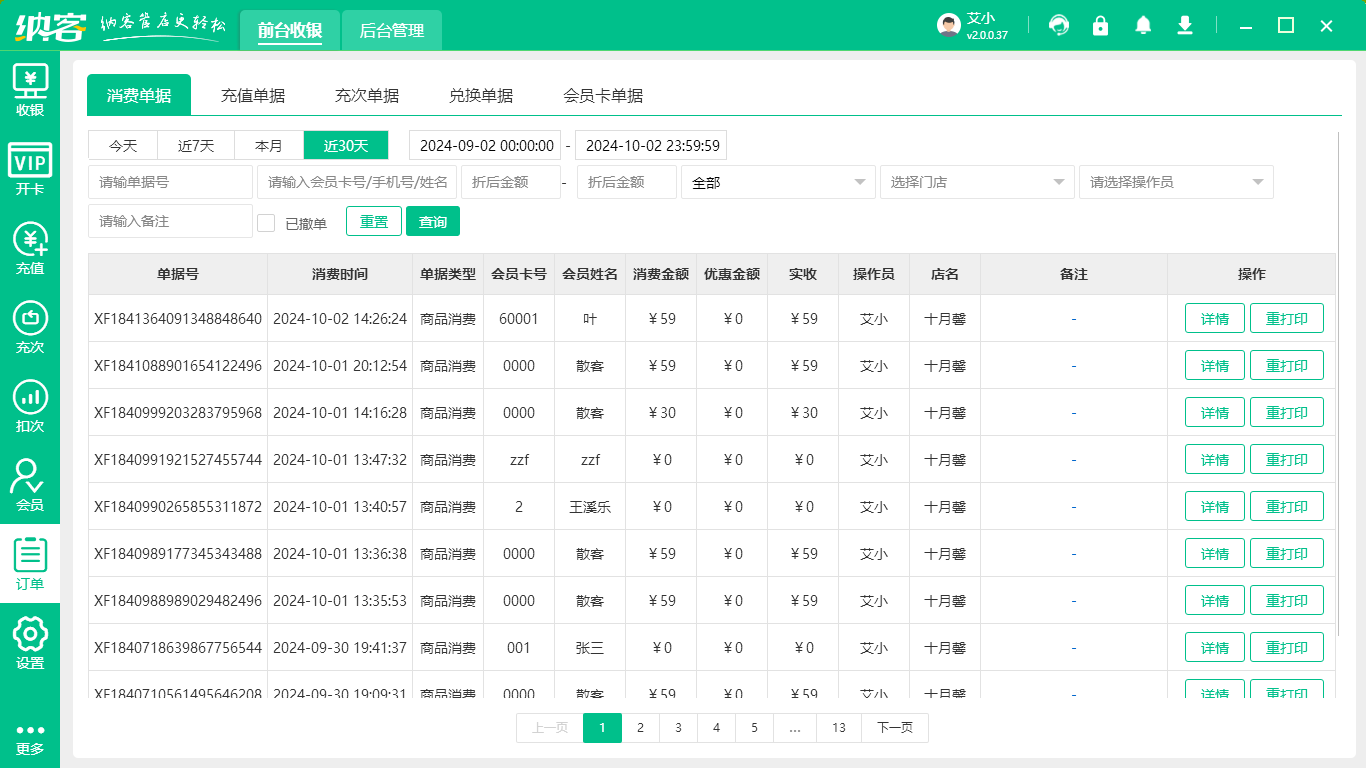Image resolution: width=1366 pixels, height=768 pixels.
Task: Click 重打印 for 王溪乐 order
Action: pyautogui.click(x=1287, y=507)
